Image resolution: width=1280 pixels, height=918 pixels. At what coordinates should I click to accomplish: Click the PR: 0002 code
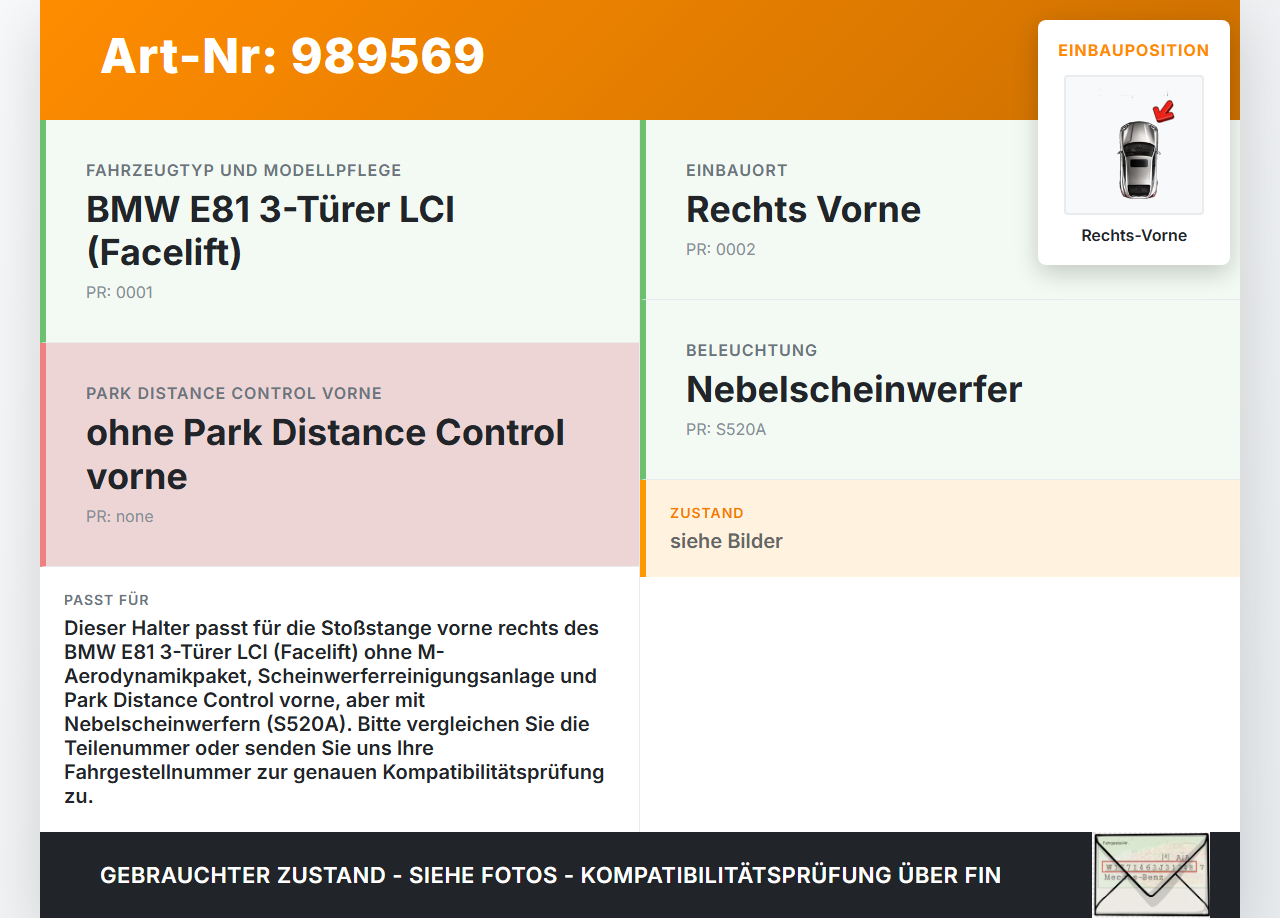tap(721, 250)
